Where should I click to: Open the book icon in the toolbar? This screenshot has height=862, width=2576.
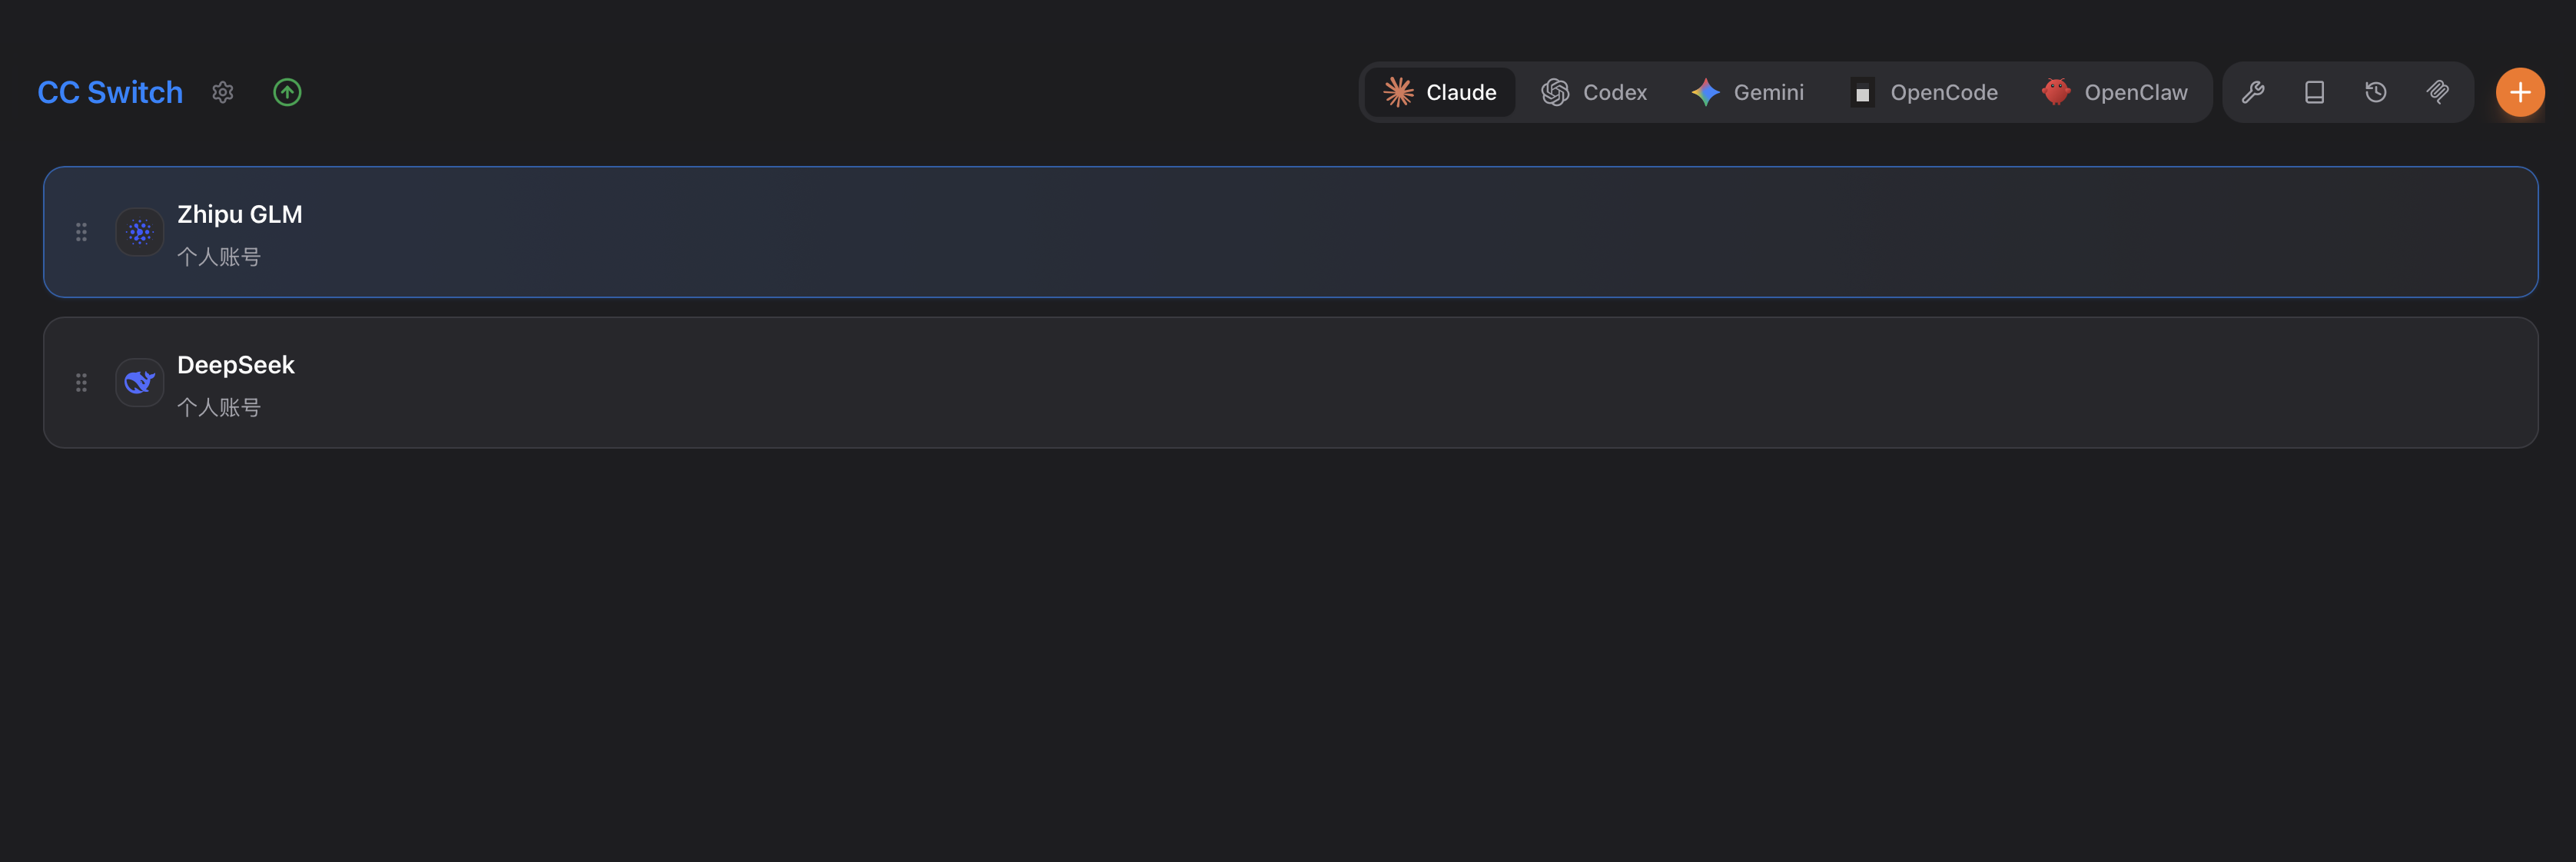pyautogui.click(x=2314, y=92)
